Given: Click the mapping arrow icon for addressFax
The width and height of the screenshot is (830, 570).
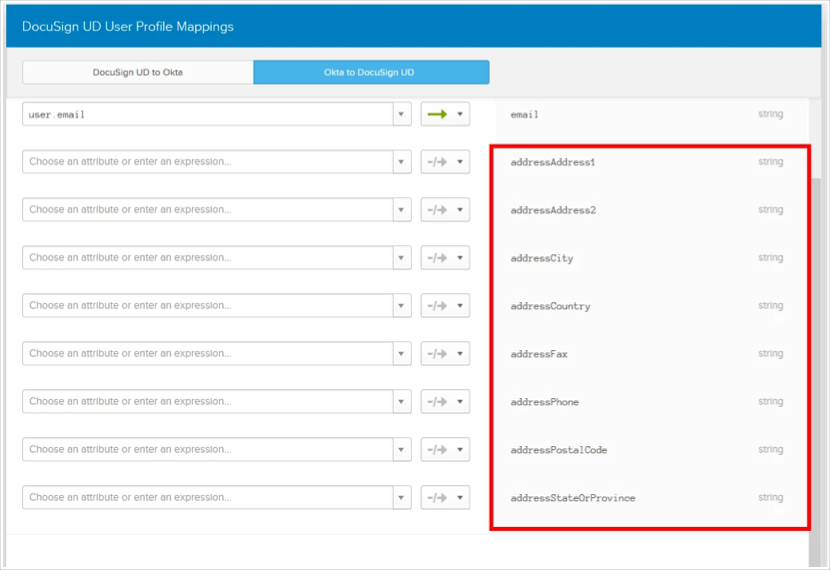Looking at the screenshot, I should coord(437,354).
